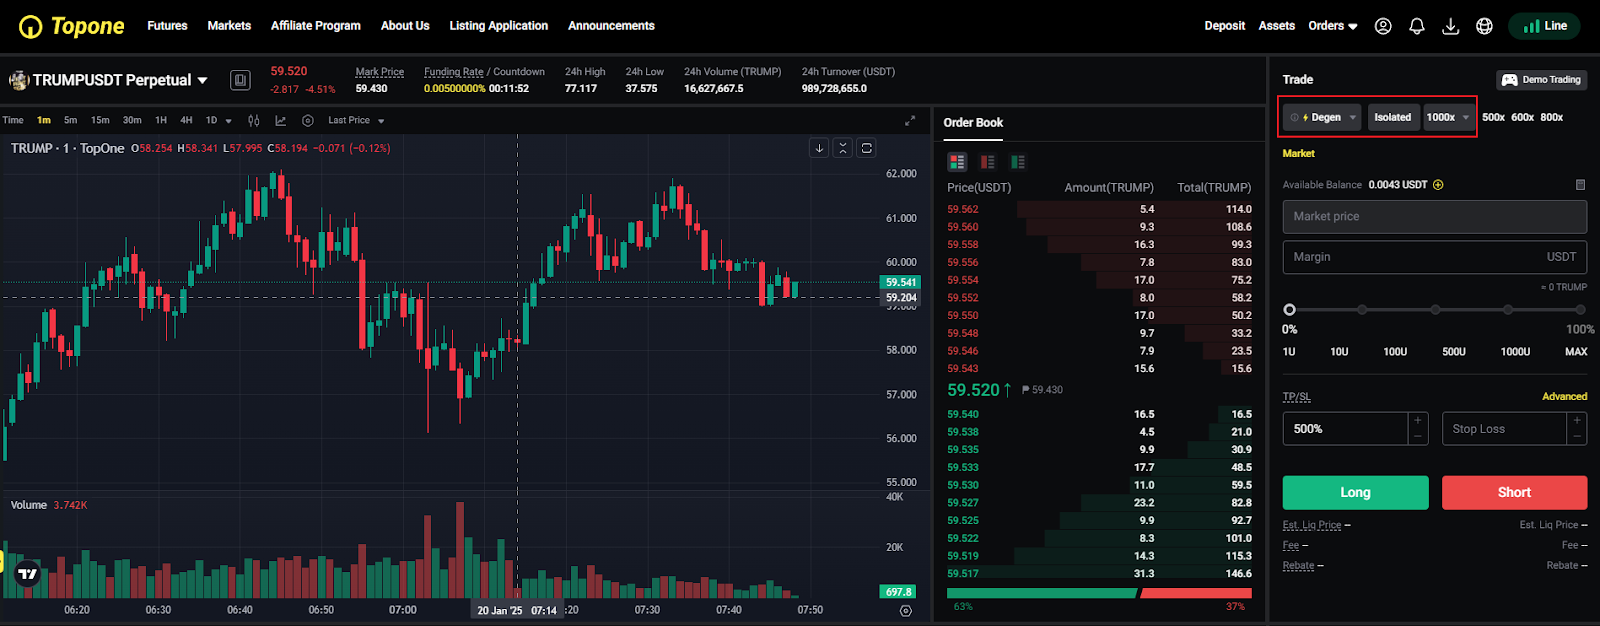Open the calculator icon in Trade panel
Screen dimensions: 1600x626
(x=1580, y=185)
